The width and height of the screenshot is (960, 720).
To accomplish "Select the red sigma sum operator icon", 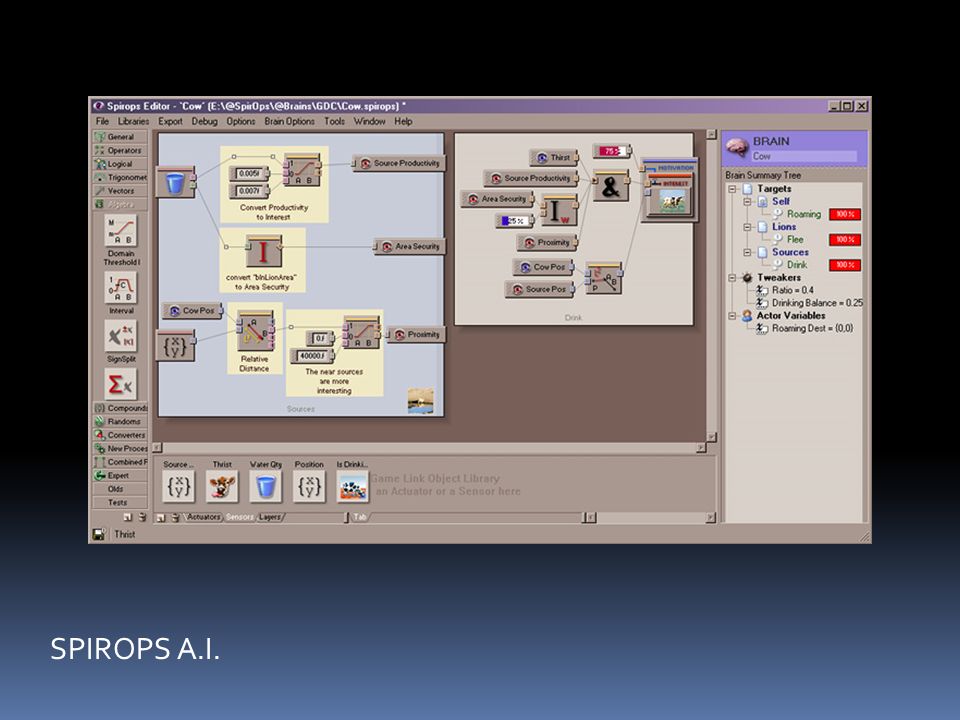I will (x=121, y=384).
